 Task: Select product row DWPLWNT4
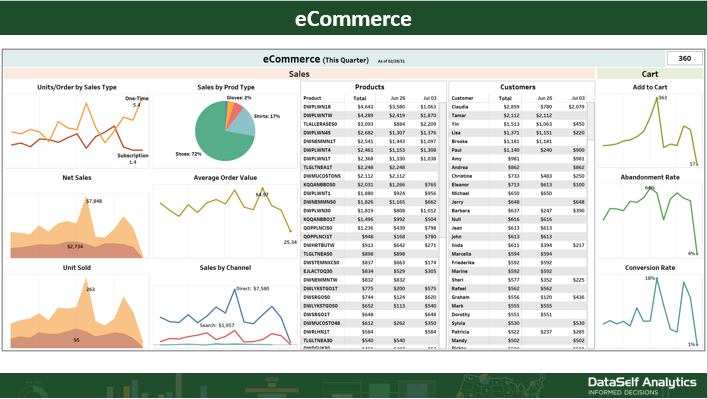[x=370, y=150]
